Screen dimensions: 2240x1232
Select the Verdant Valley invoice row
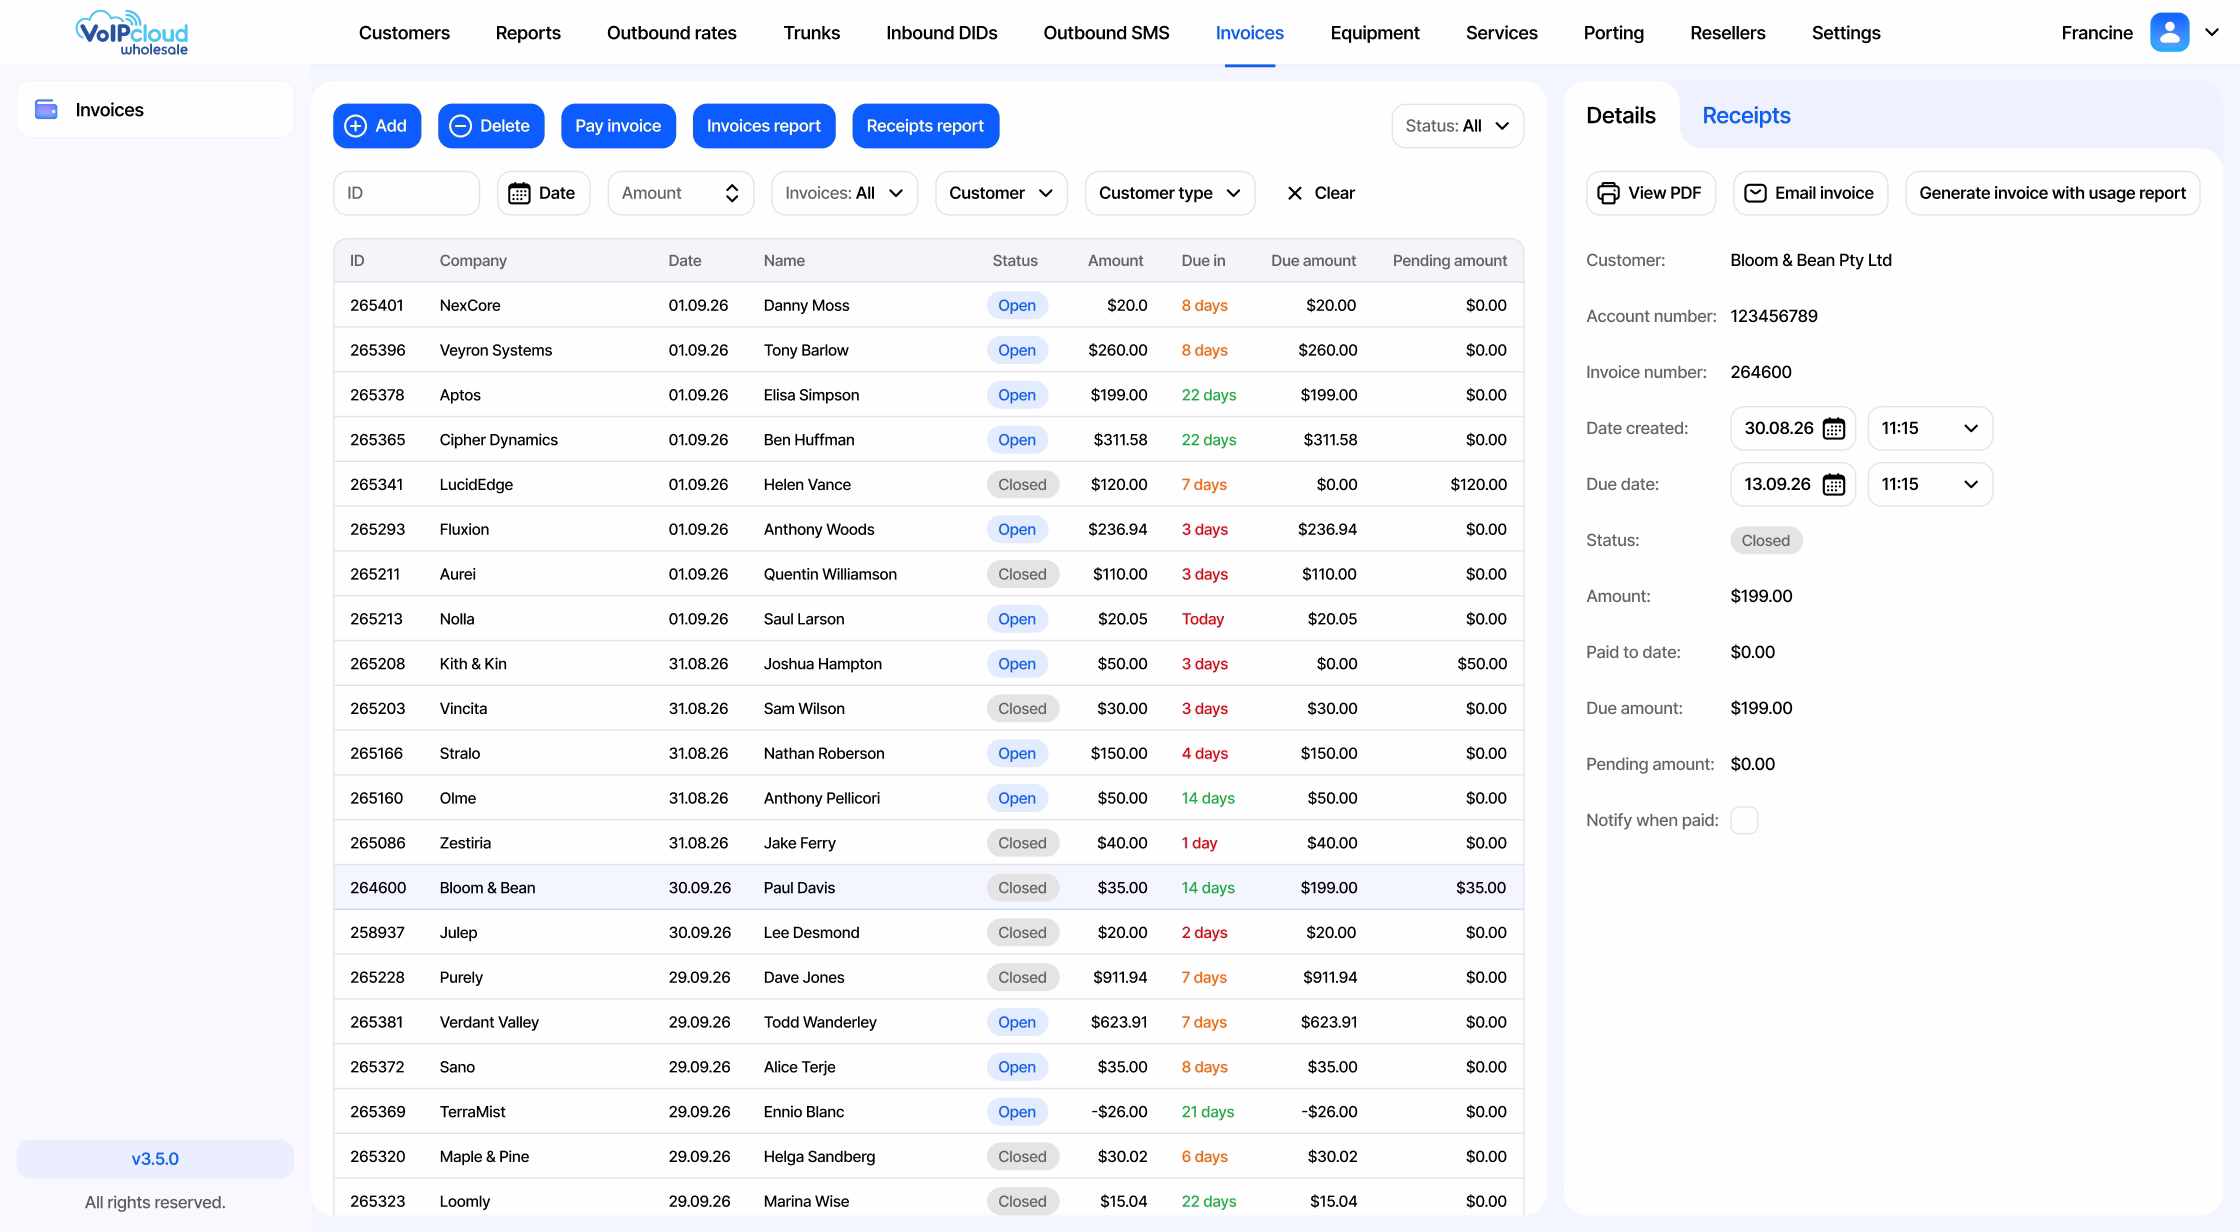pyautogui.click(x=928, y=1022)
